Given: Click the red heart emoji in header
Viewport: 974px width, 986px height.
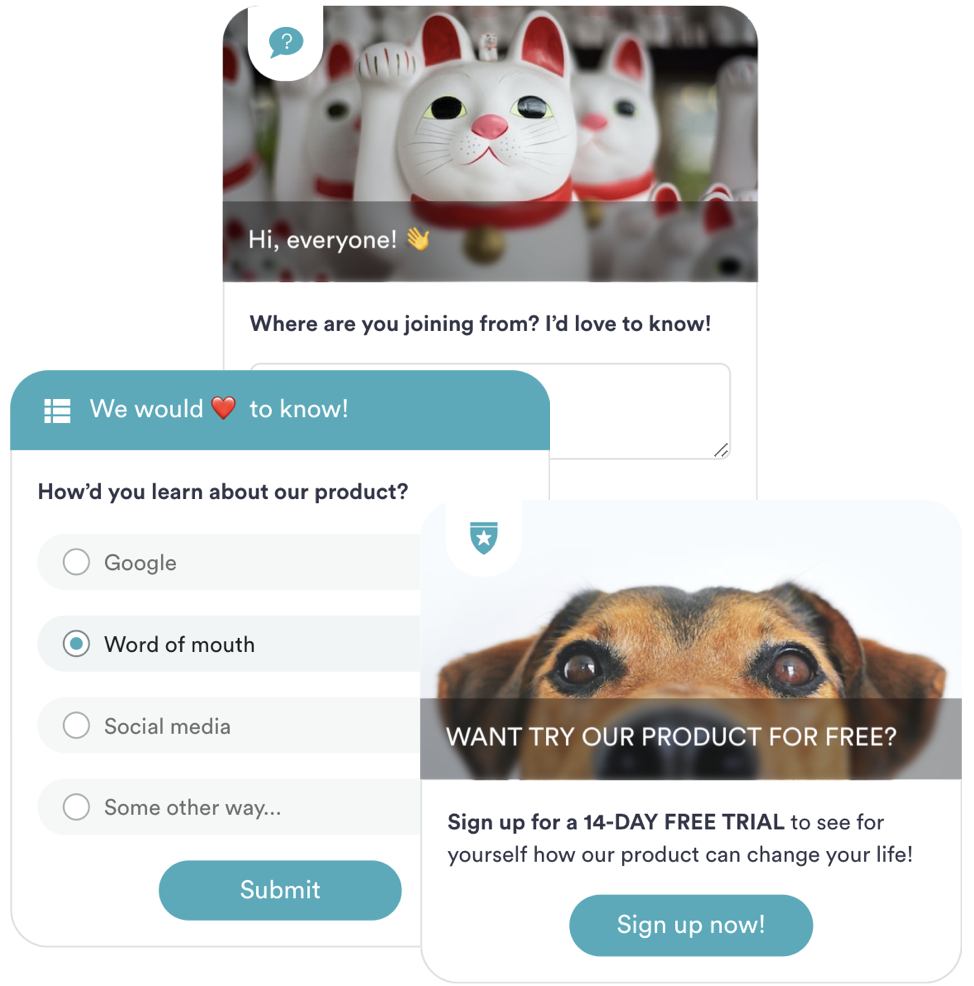Looking at the screenshot, I should (223, 407).
